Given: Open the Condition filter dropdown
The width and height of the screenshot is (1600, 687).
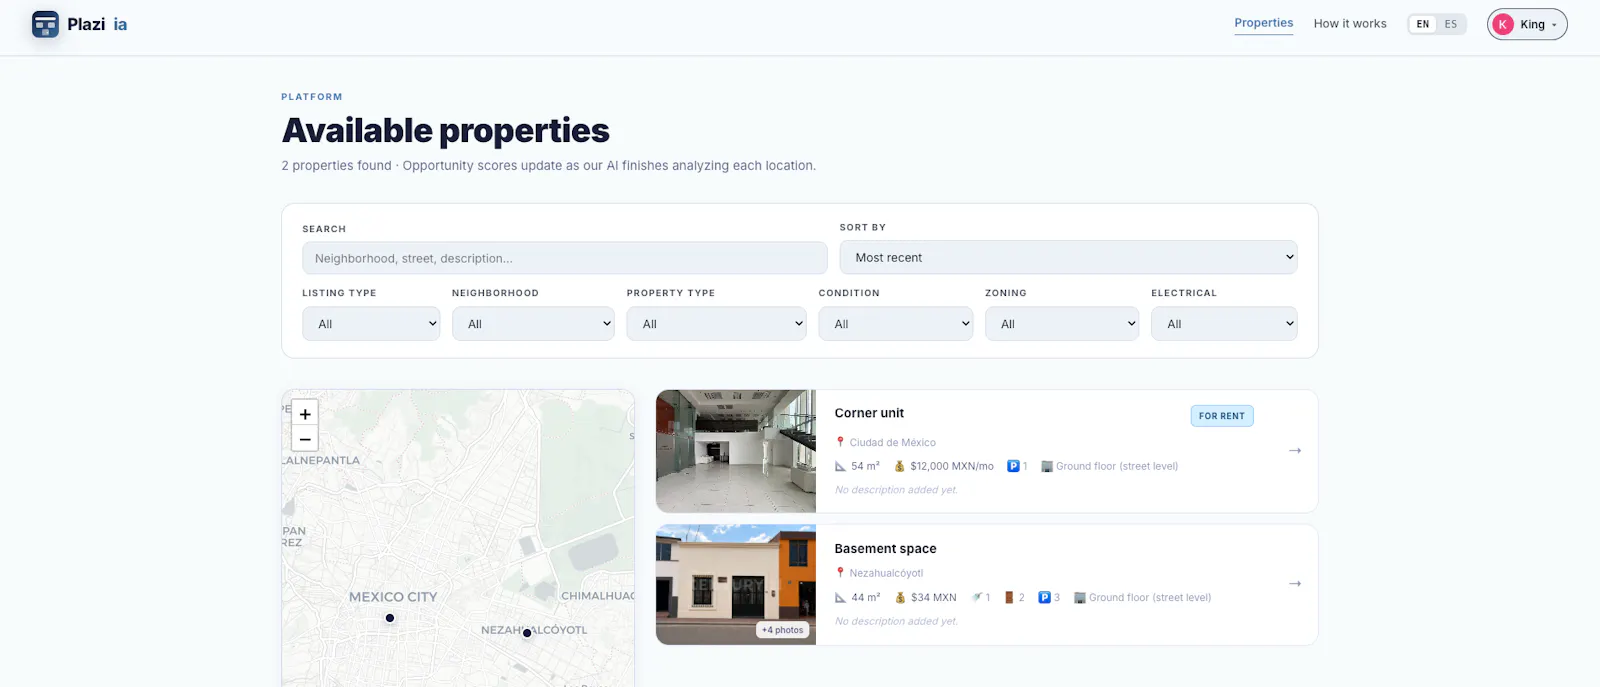Looking at the screenshot, I should click(x=895, y=324).
